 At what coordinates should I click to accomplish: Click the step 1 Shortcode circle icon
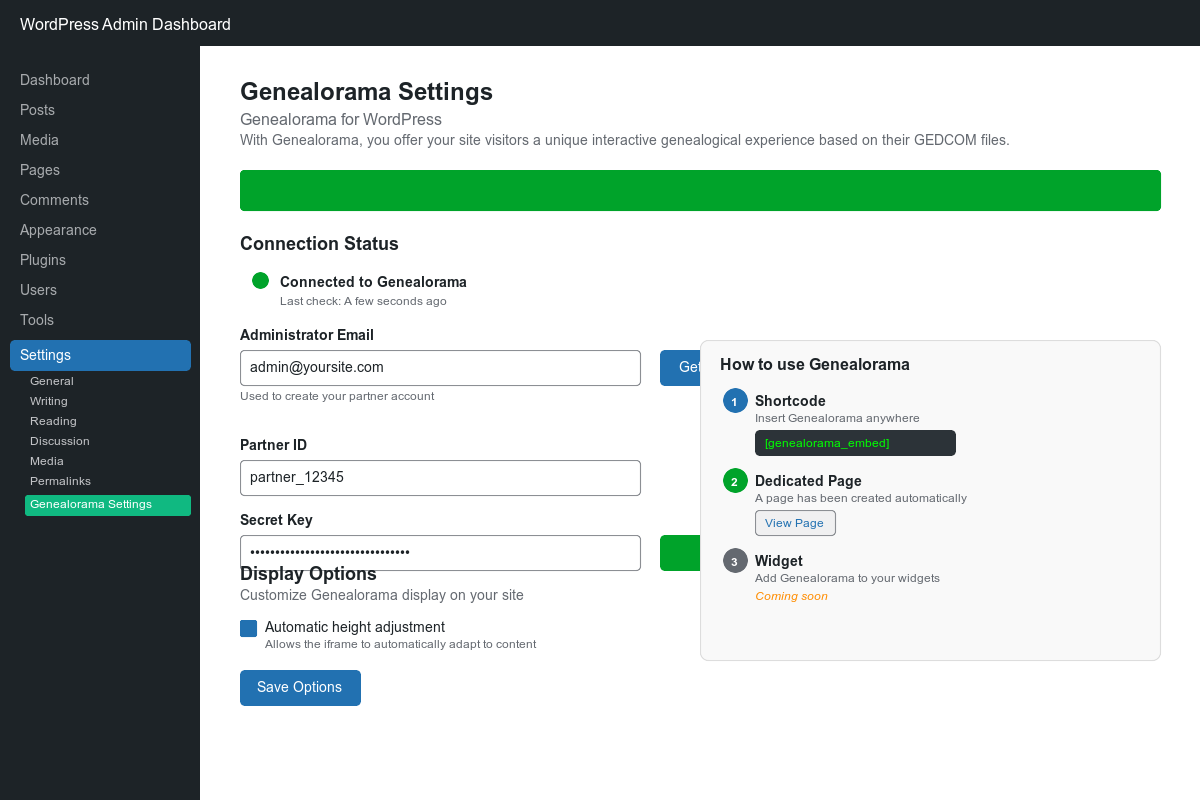[735, 401]
